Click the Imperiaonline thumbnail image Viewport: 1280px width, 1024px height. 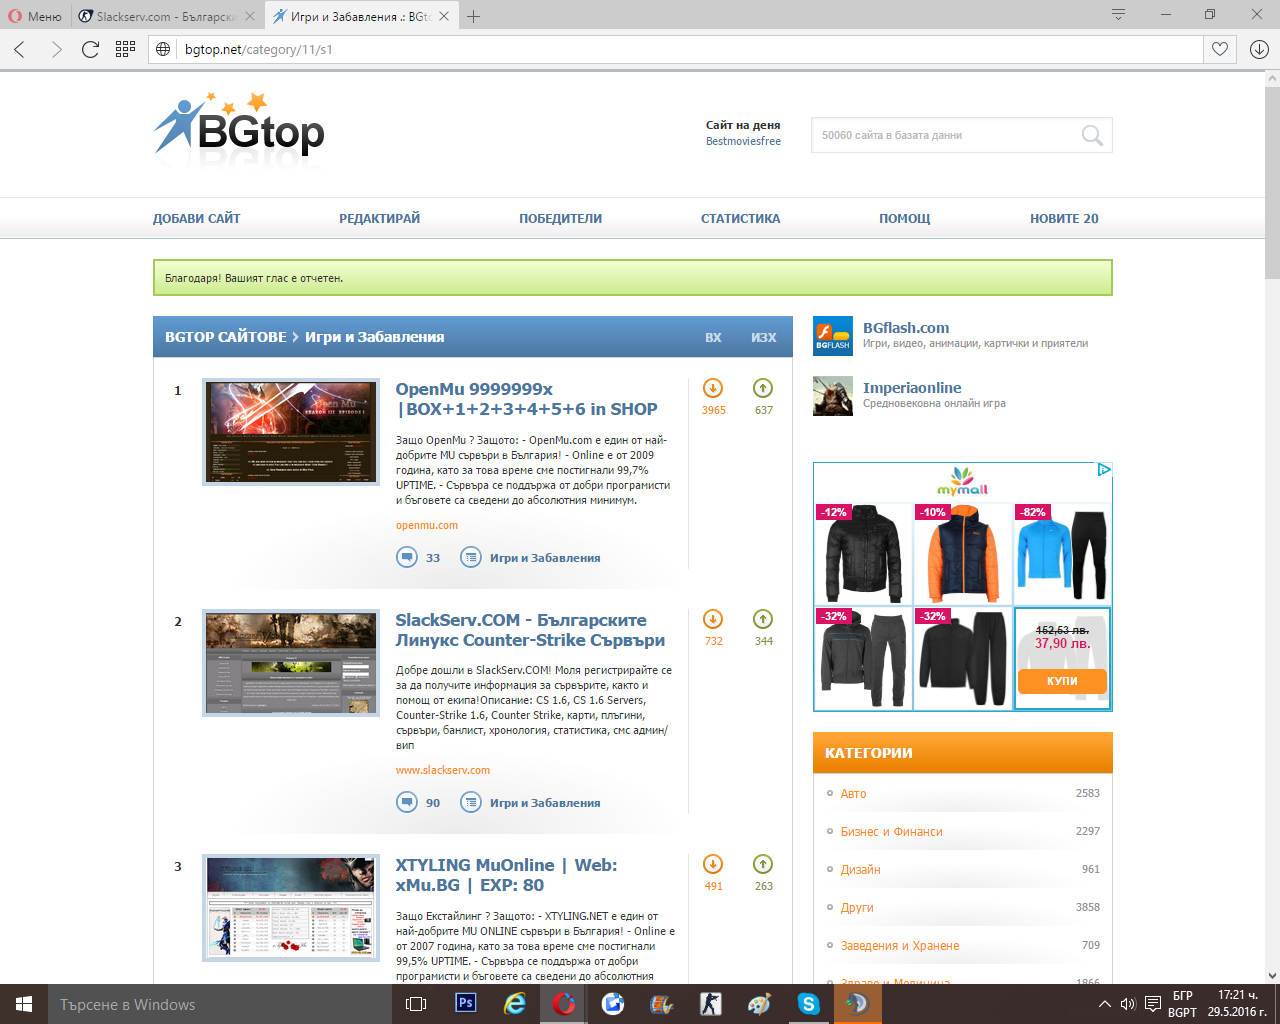tap(833, 396)
